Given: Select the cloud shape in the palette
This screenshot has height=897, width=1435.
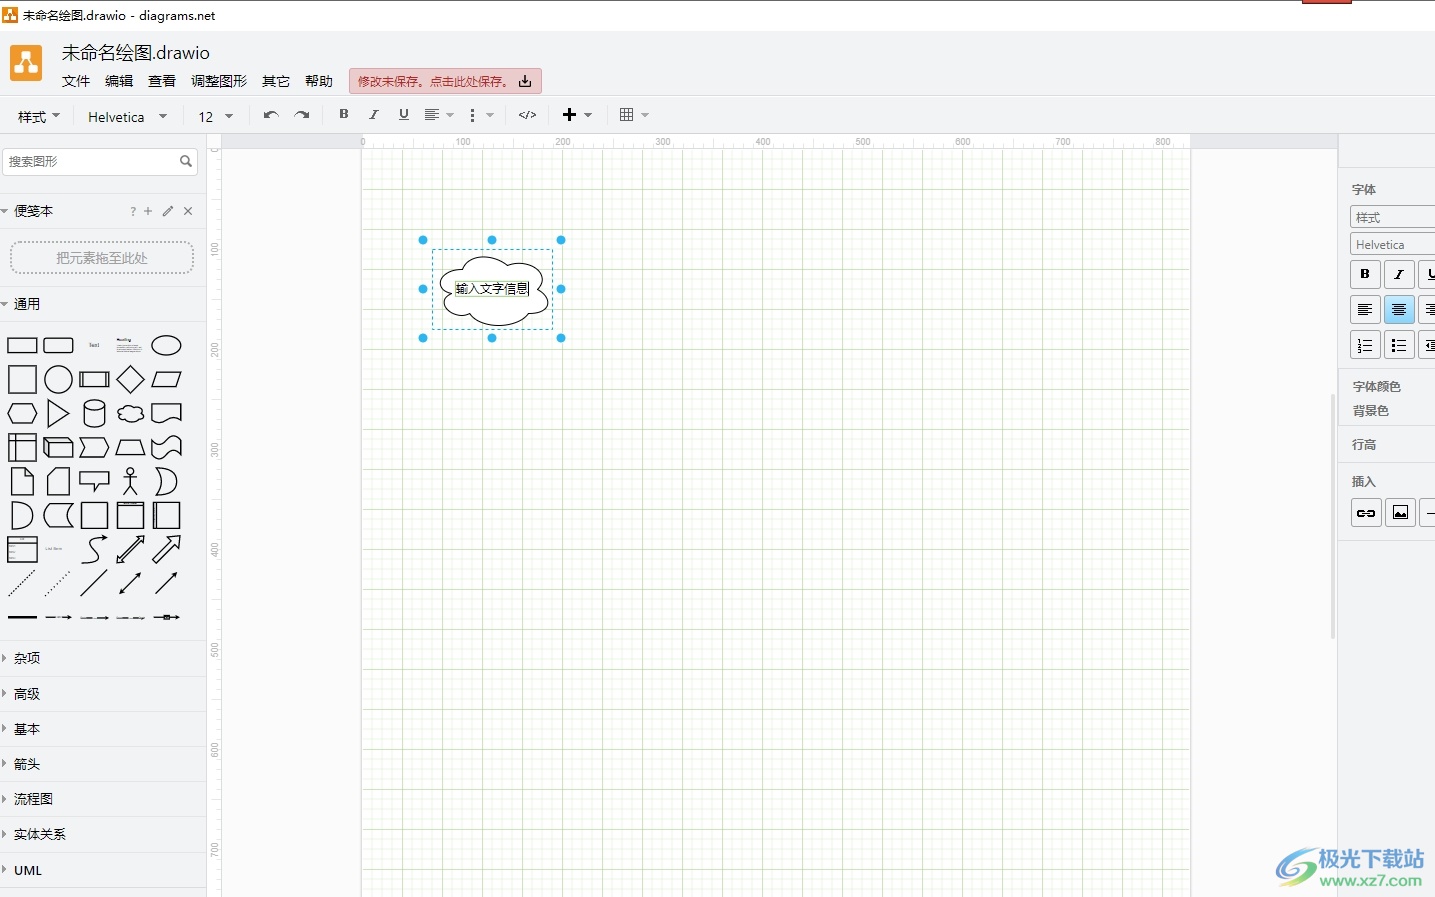Looking at the screenshot, I should tap(130, 414).
